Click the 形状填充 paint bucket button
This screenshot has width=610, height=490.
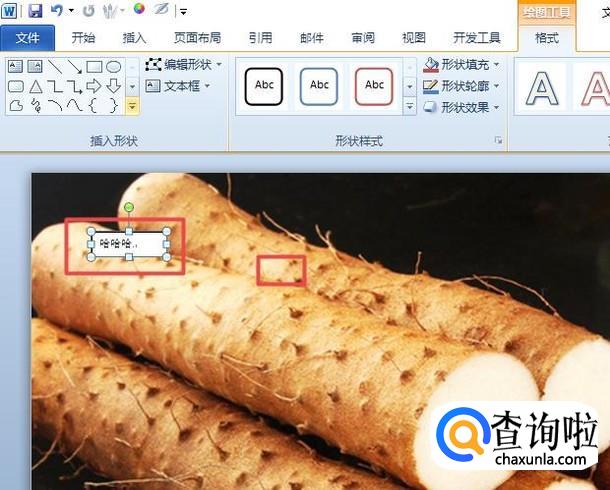coord(431,65)
